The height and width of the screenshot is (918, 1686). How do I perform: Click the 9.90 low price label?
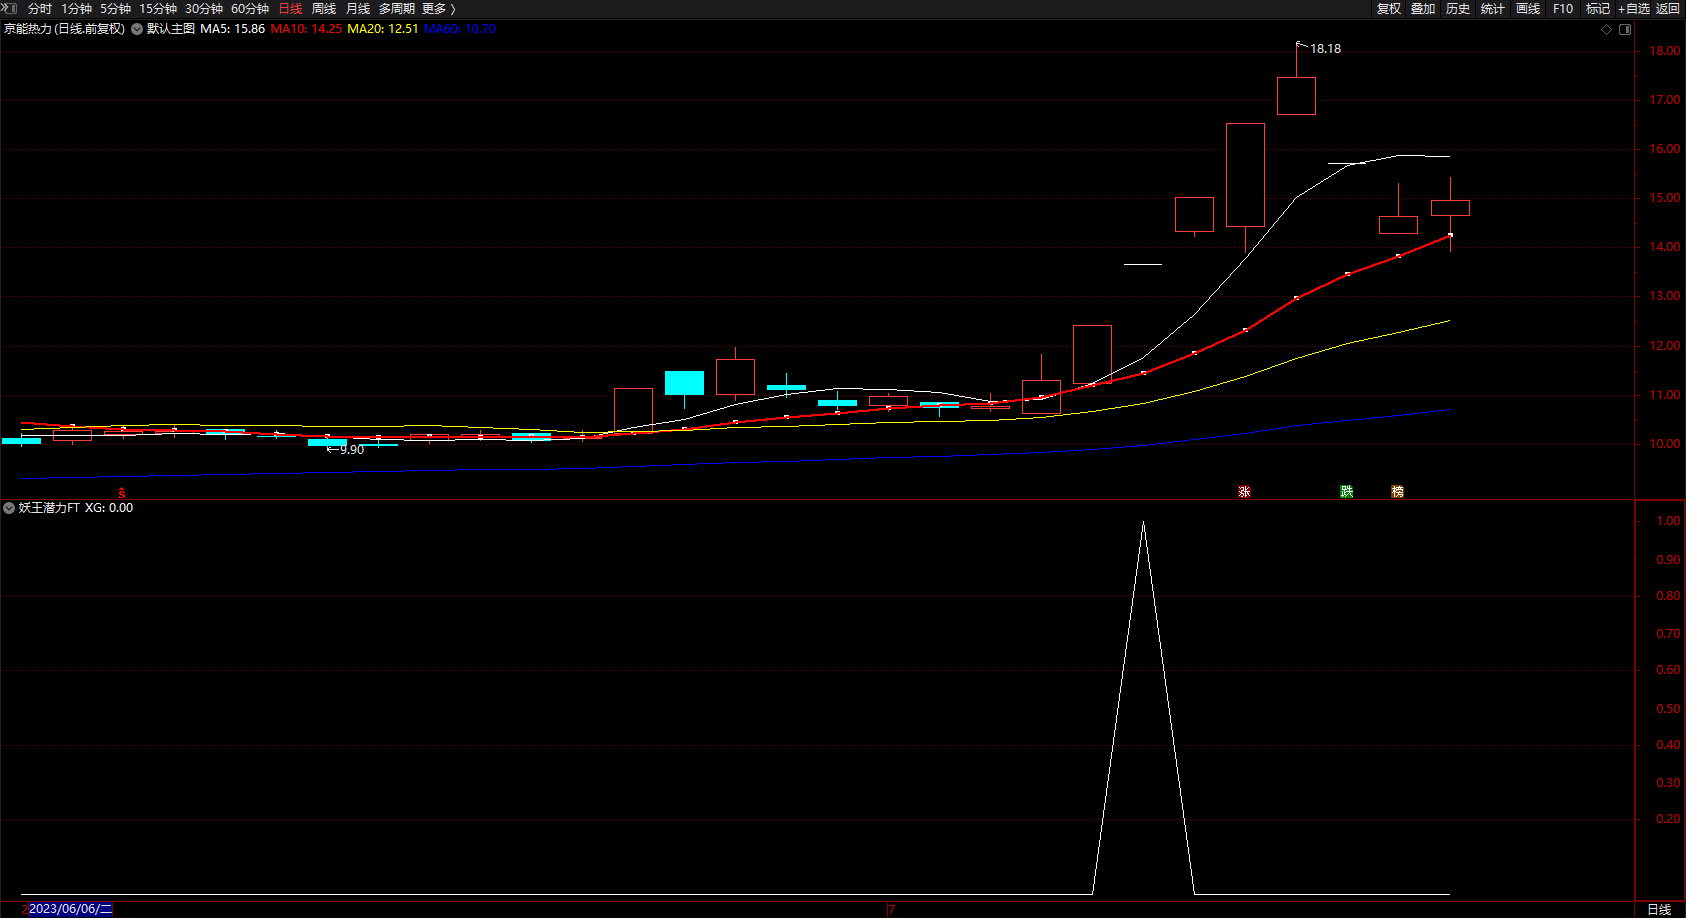click(352, 450)
